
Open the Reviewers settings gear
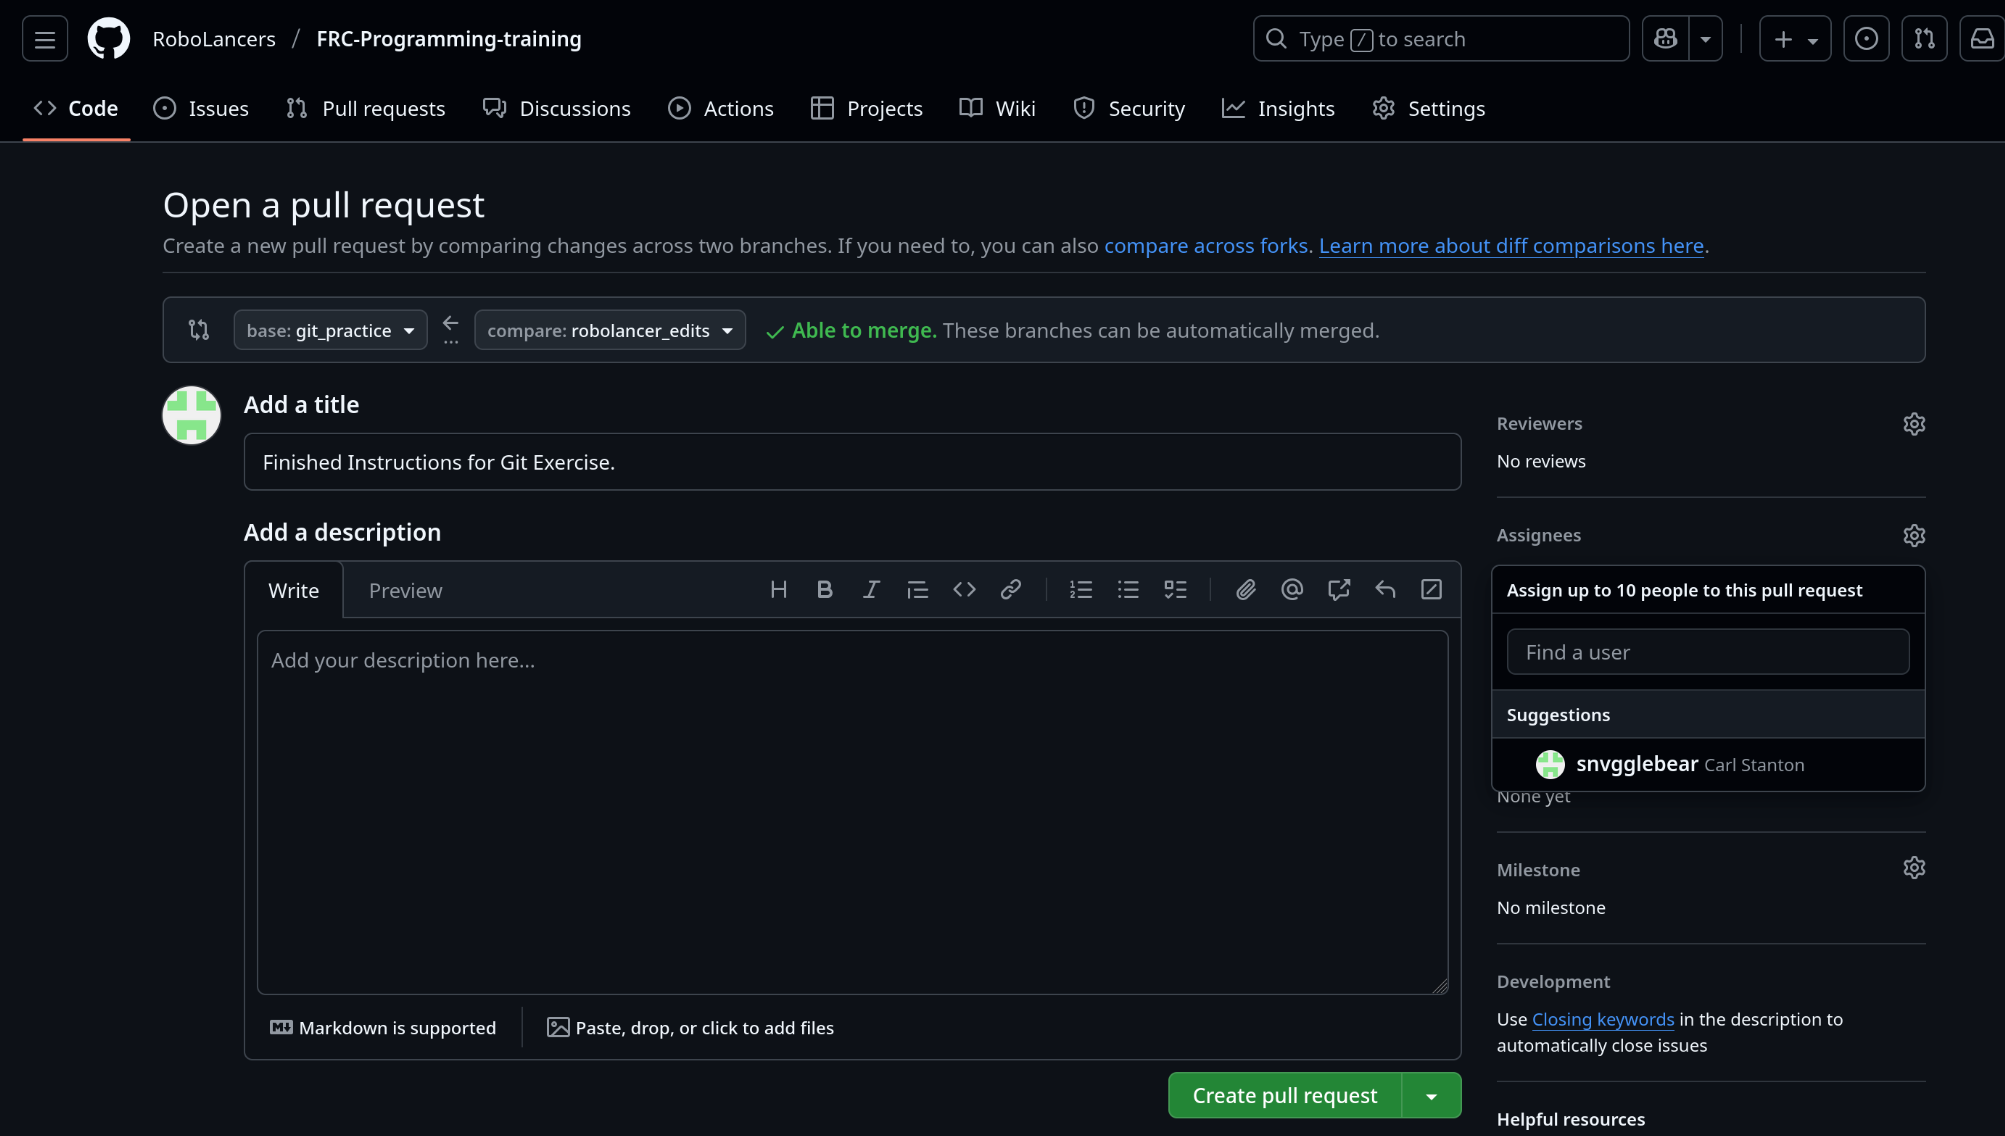(x=1913, y=423)
